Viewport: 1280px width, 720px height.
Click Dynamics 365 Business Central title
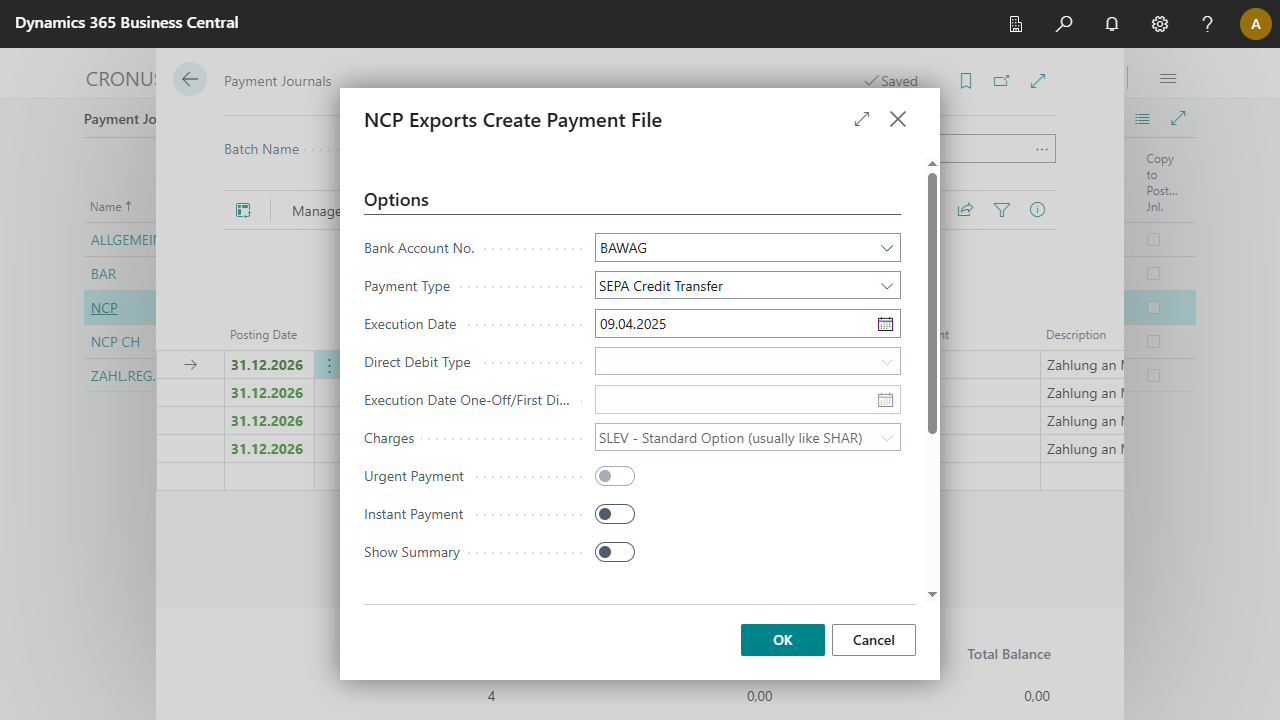(x=127, y=22)
